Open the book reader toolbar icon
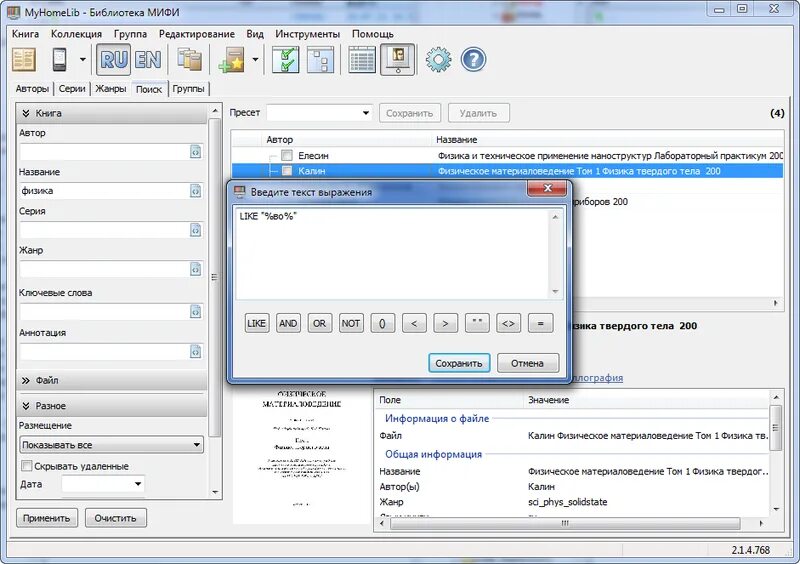The image size is (800, 564). pos(23,60)
